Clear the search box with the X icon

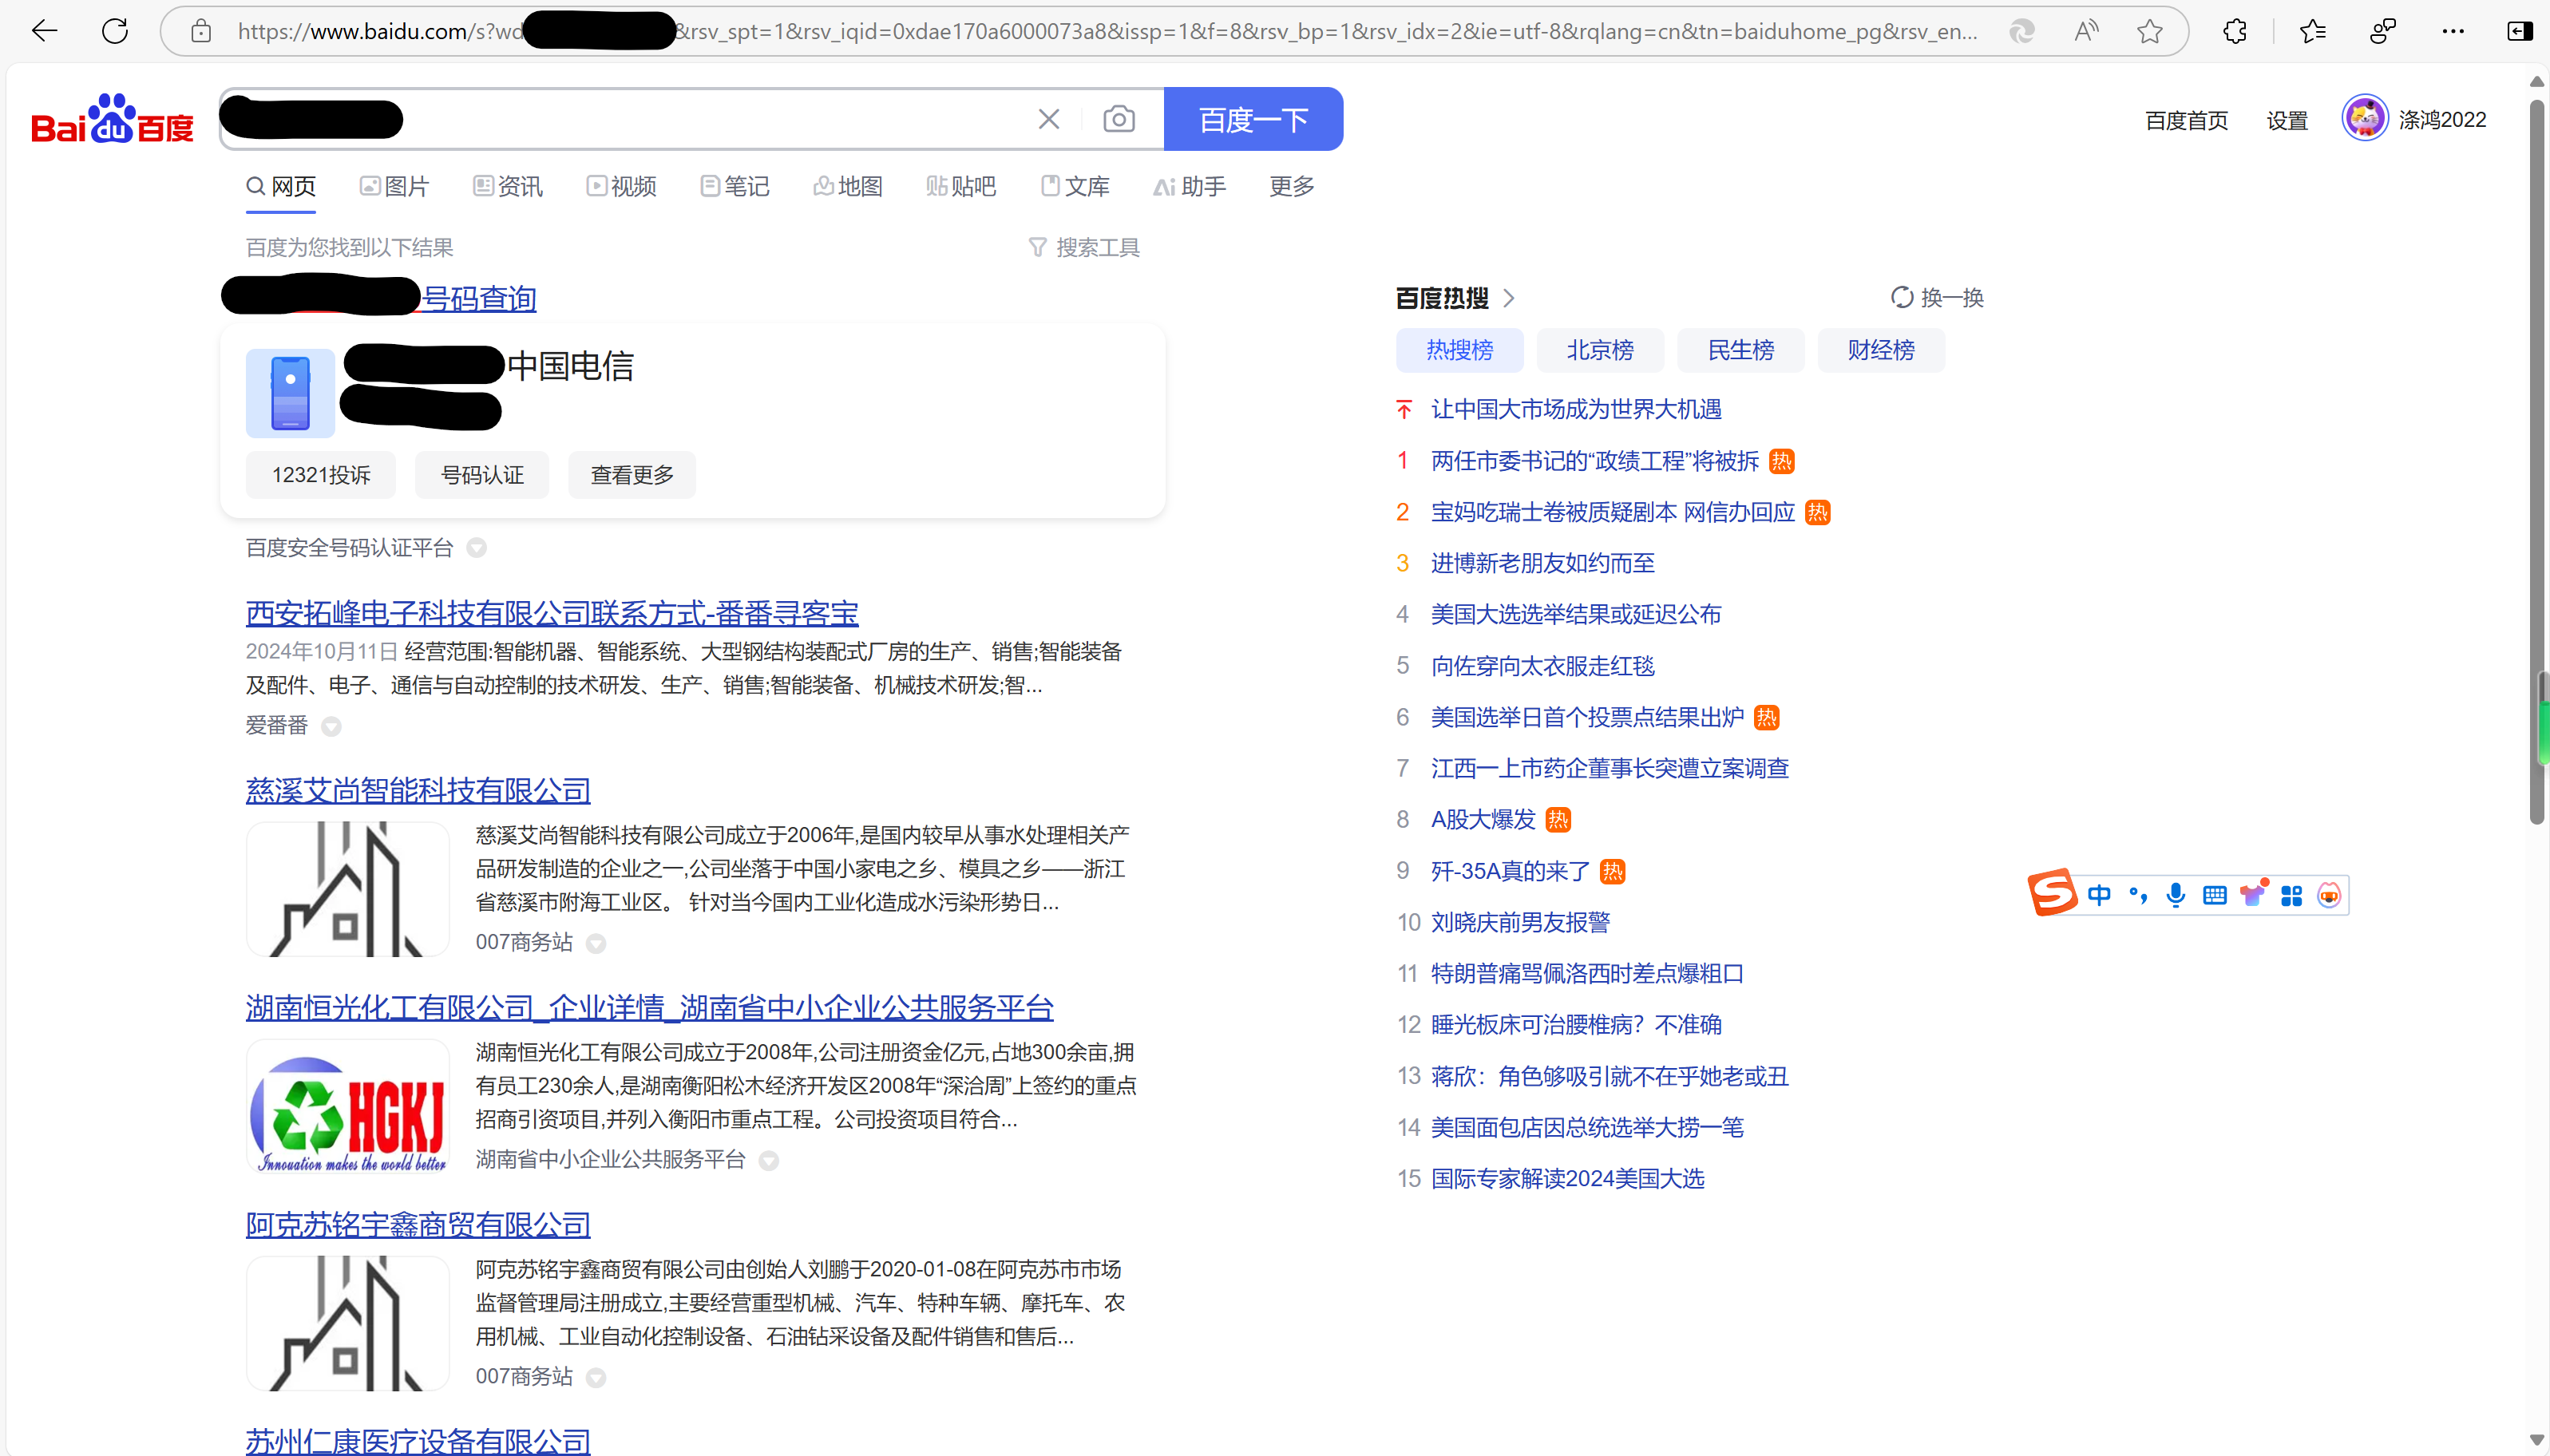[x=1049, y=119]
